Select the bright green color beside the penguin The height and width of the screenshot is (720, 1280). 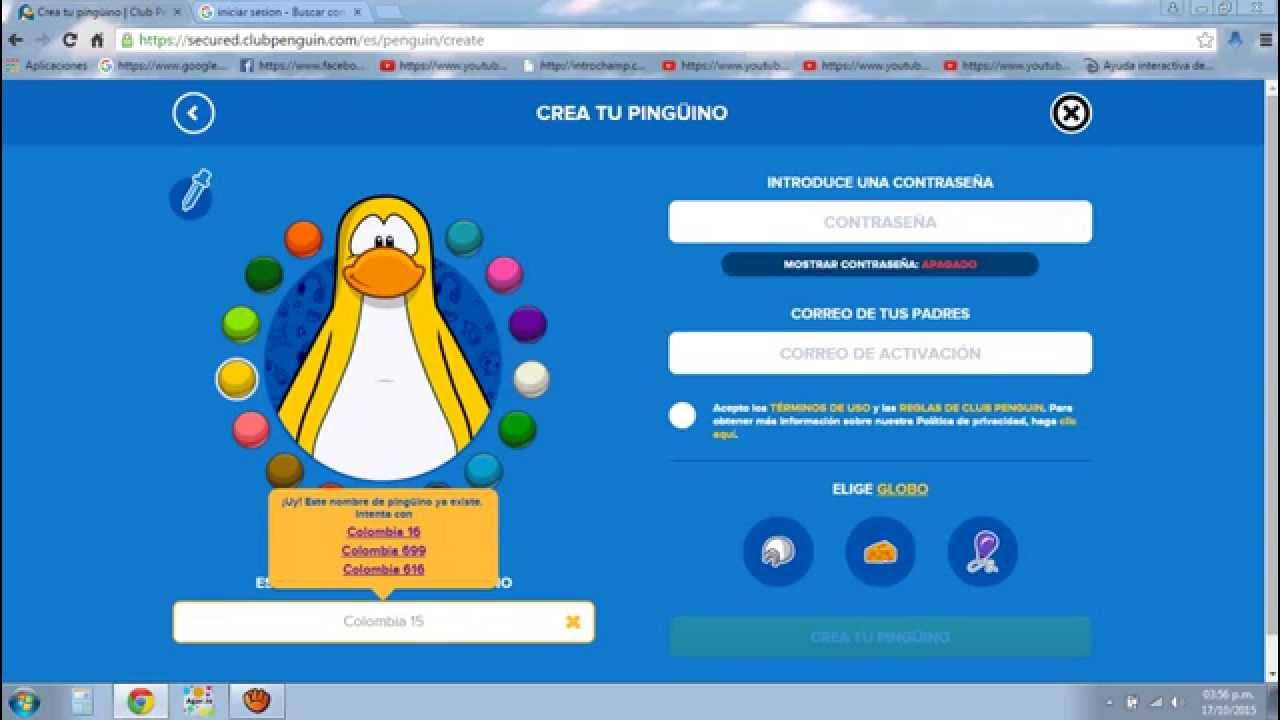[517, 429]
